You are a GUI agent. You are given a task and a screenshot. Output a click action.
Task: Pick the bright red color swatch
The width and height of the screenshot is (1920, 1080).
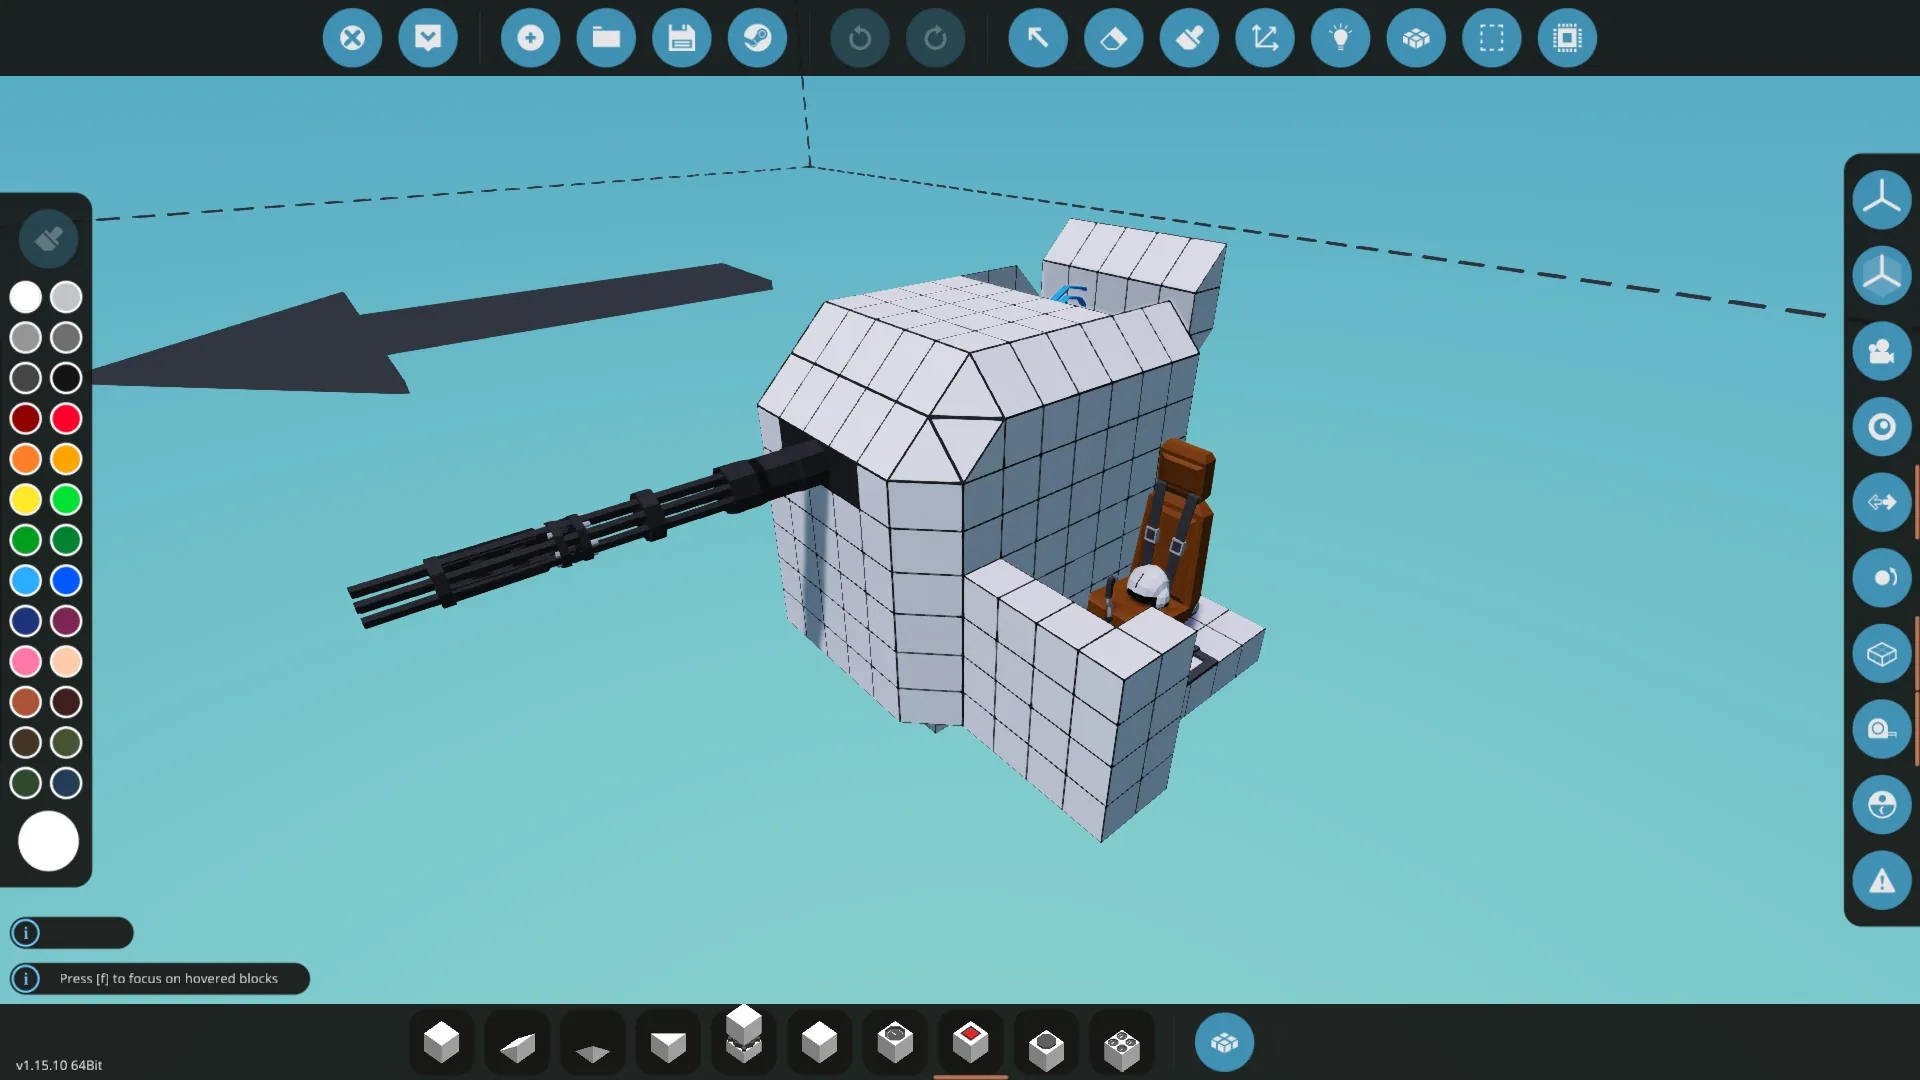(x=66, y=418)
